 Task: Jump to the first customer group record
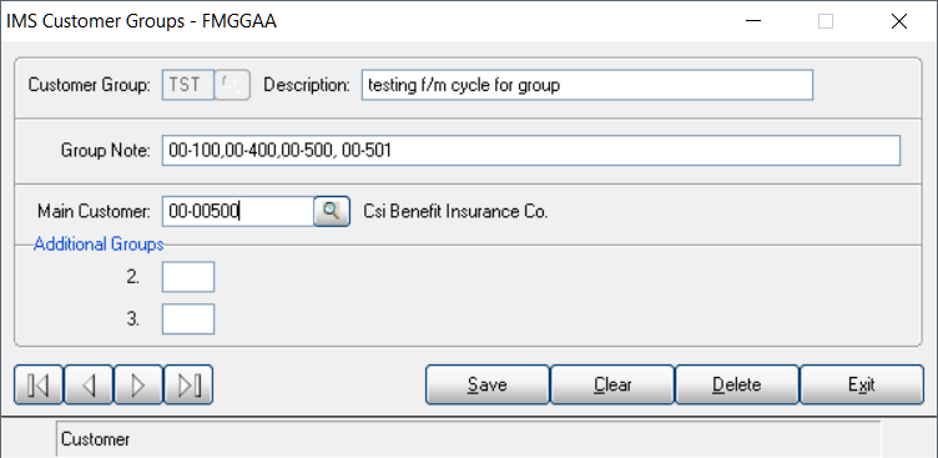39,385
